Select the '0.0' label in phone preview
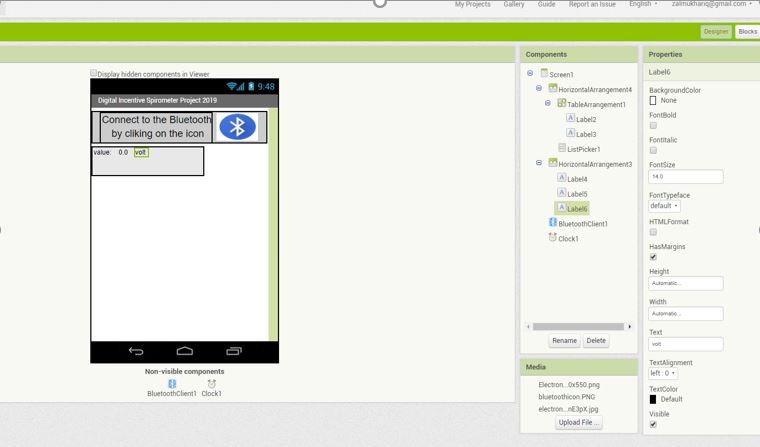The width and height of the screenshot is (760, 447). [123, 152]
